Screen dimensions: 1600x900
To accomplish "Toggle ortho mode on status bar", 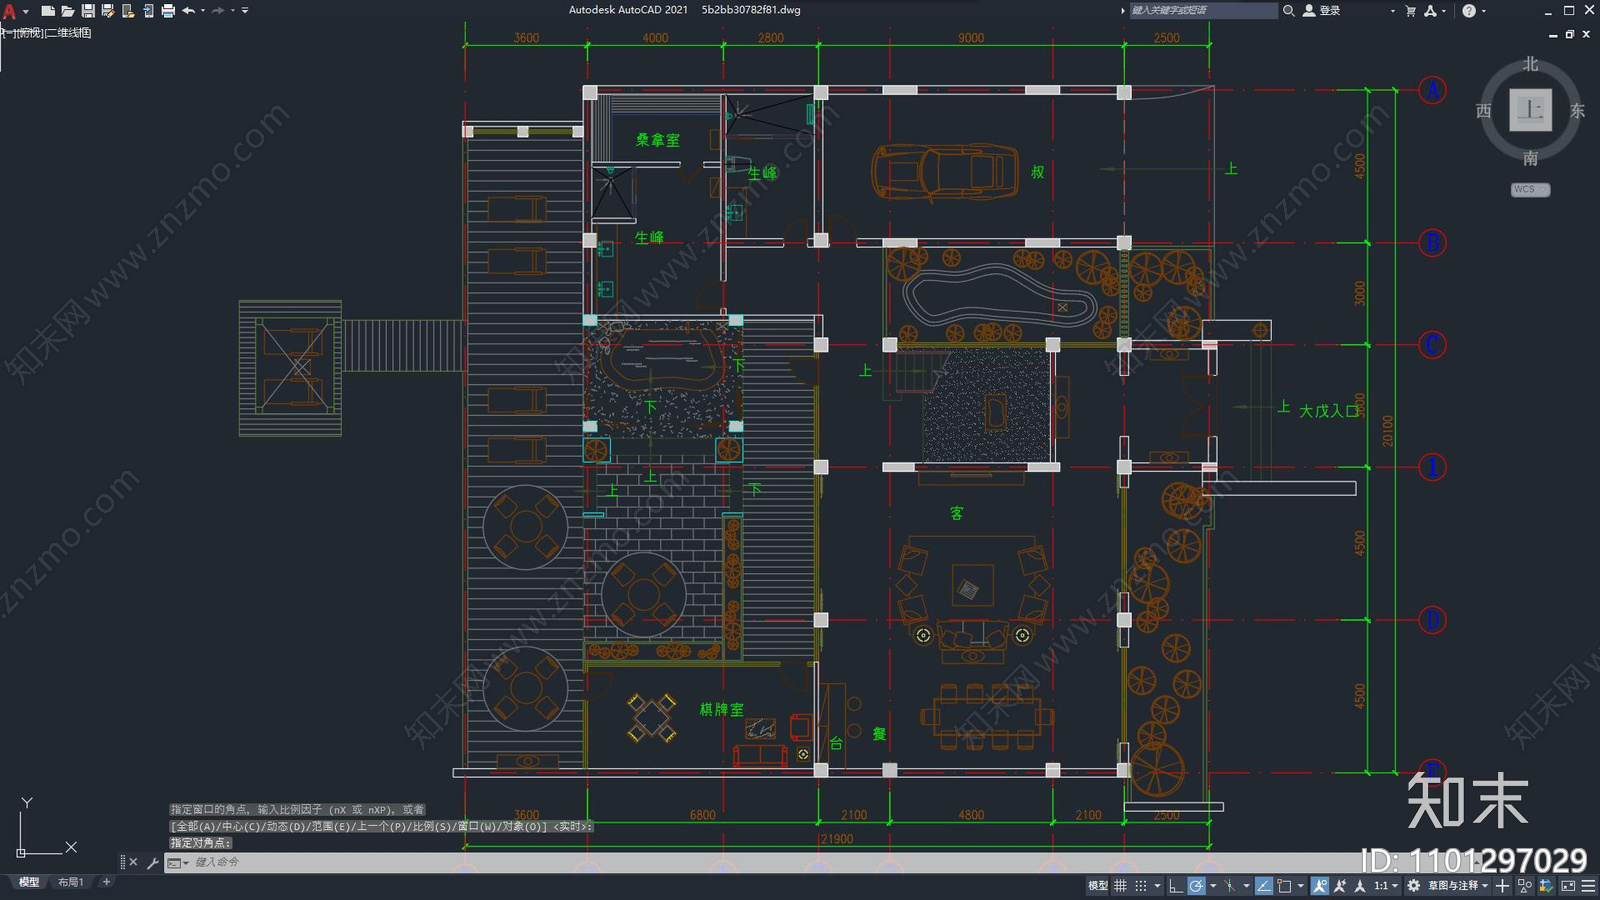I will tap(1176, 885).
